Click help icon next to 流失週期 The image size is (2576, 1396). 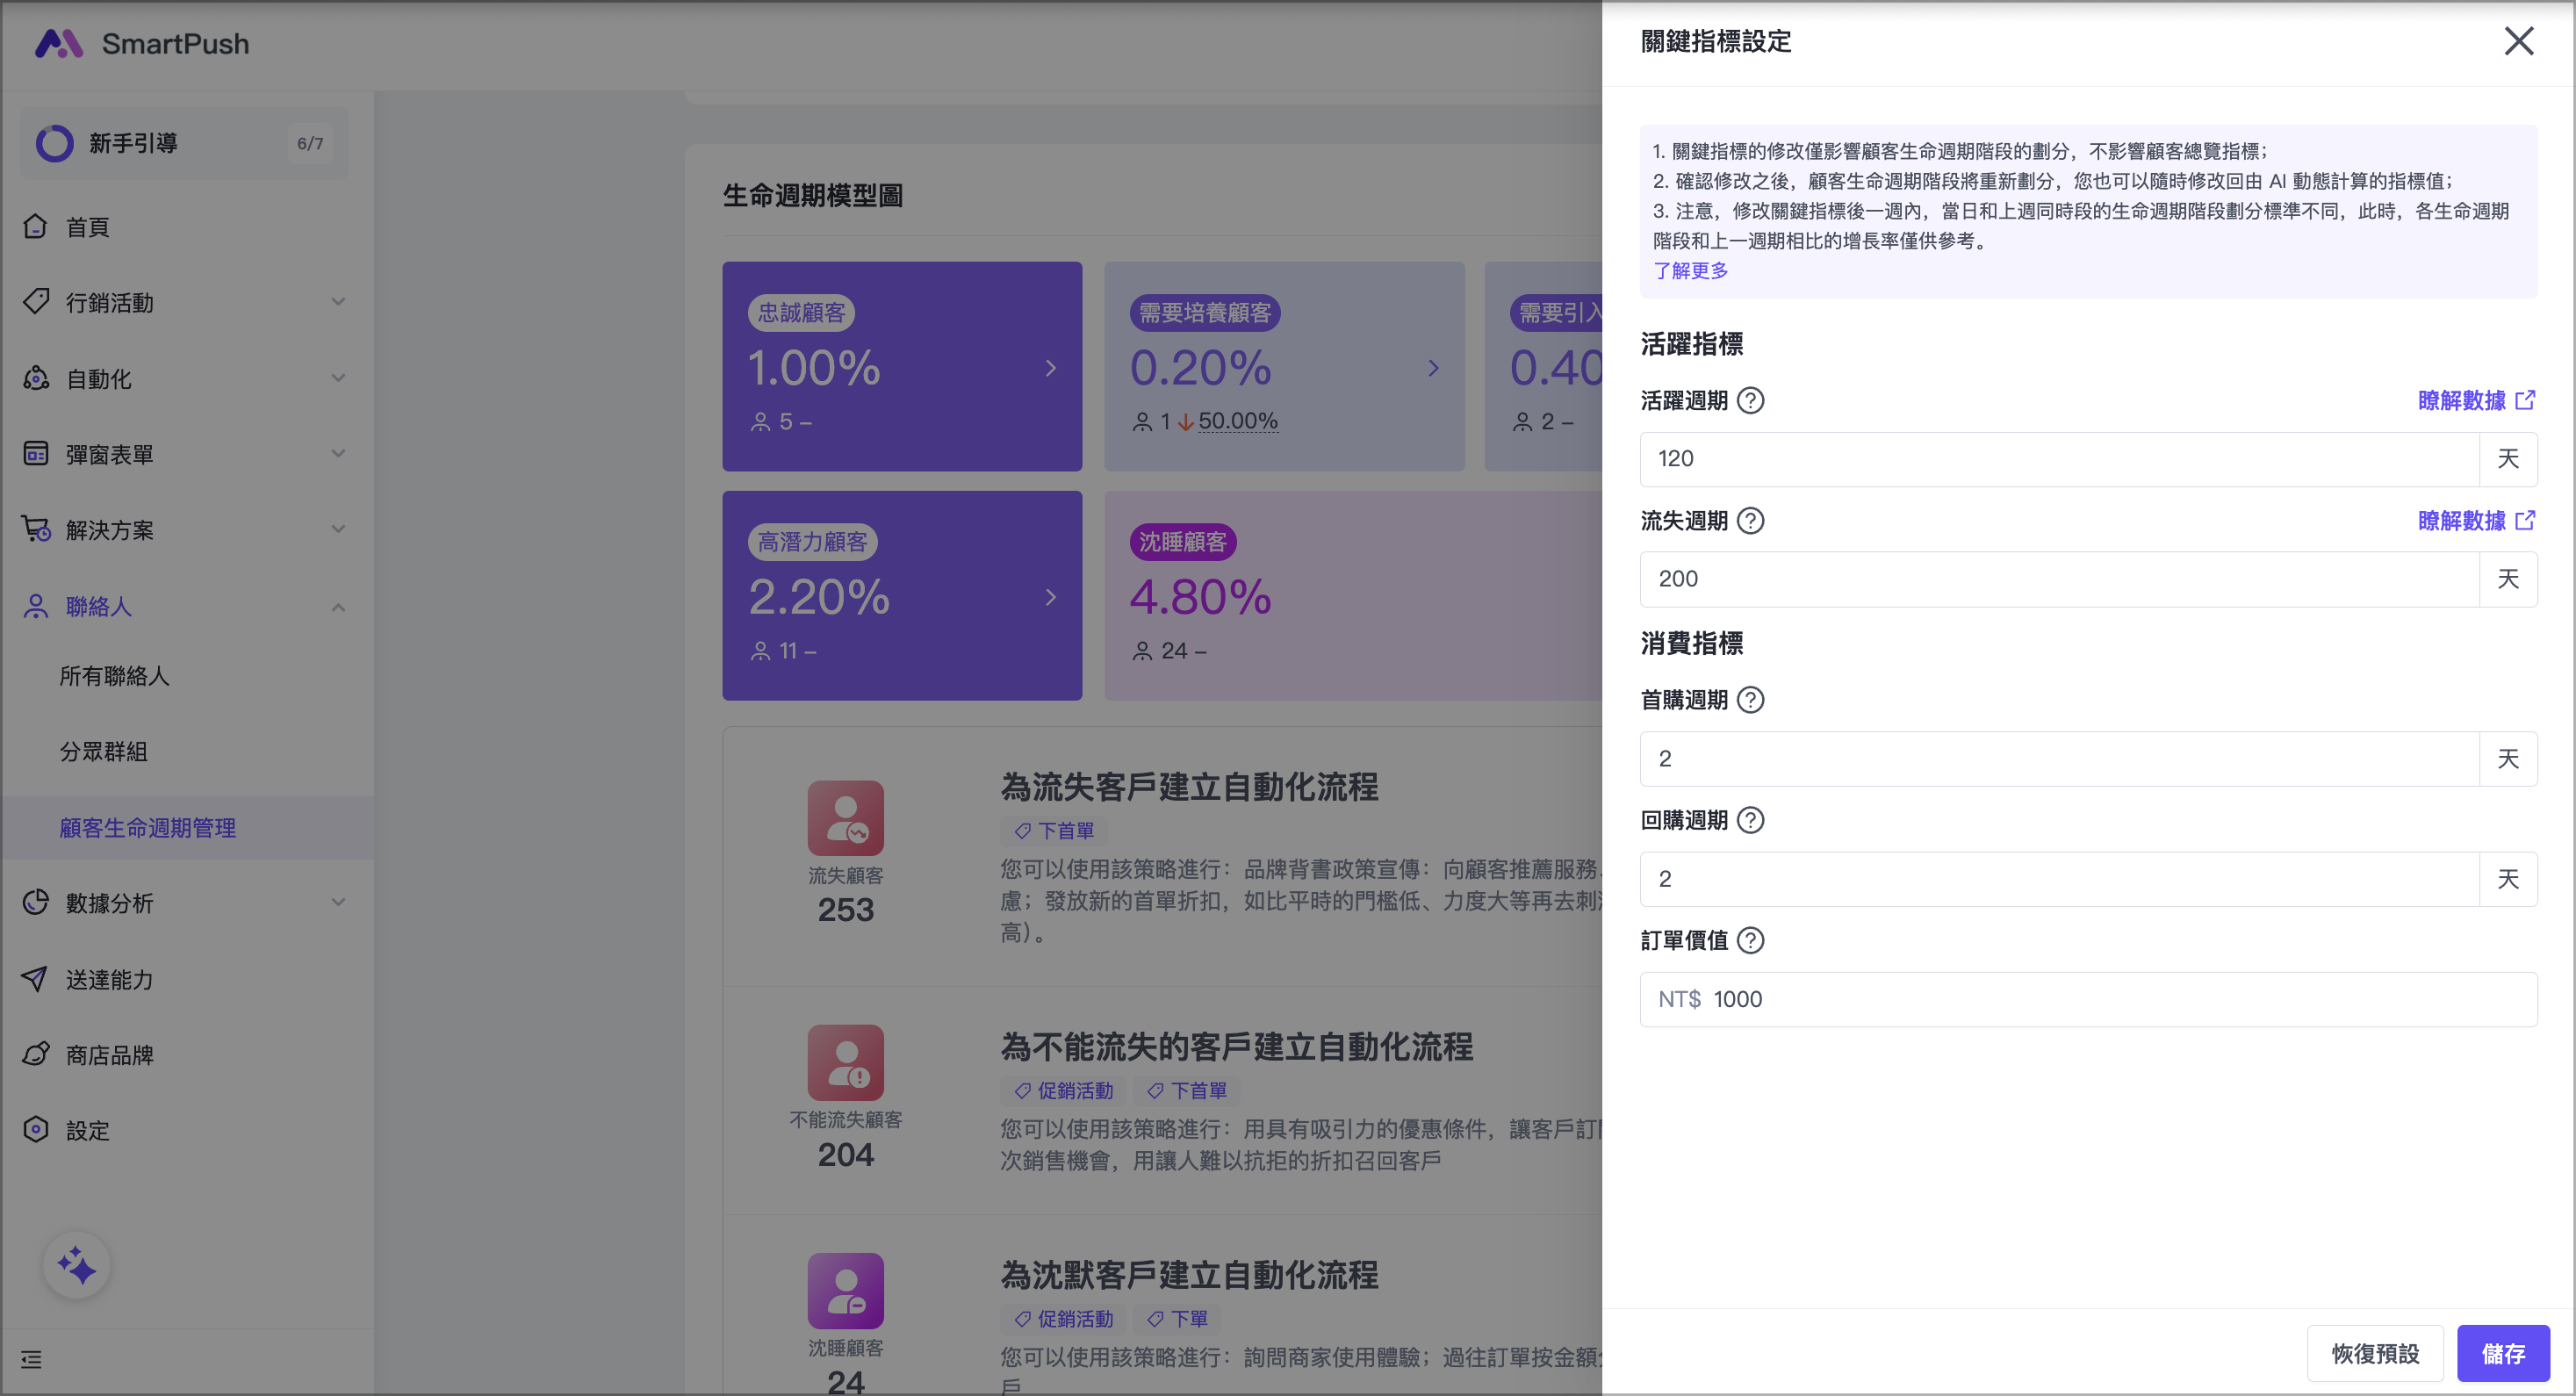[x=1750, y=521]
